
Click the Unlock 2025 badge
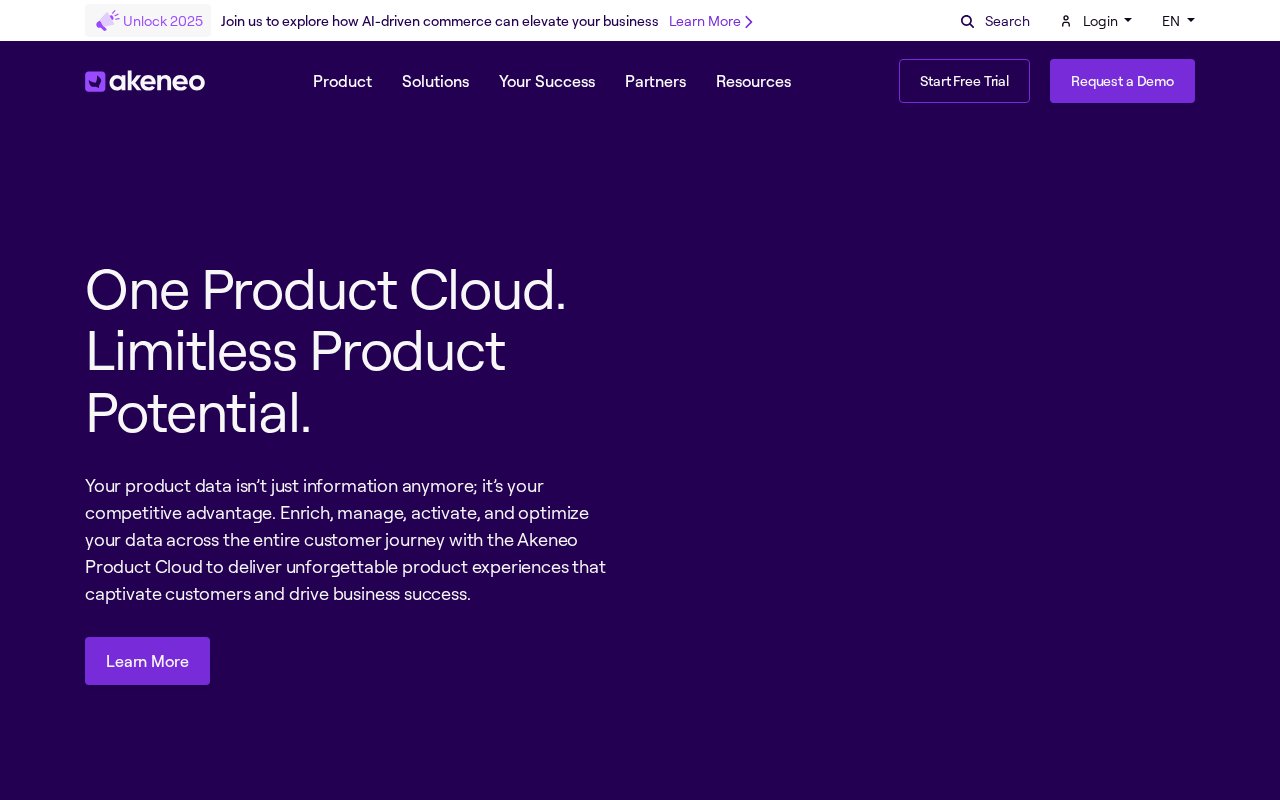pyautogui.click(x=148, y=20)
